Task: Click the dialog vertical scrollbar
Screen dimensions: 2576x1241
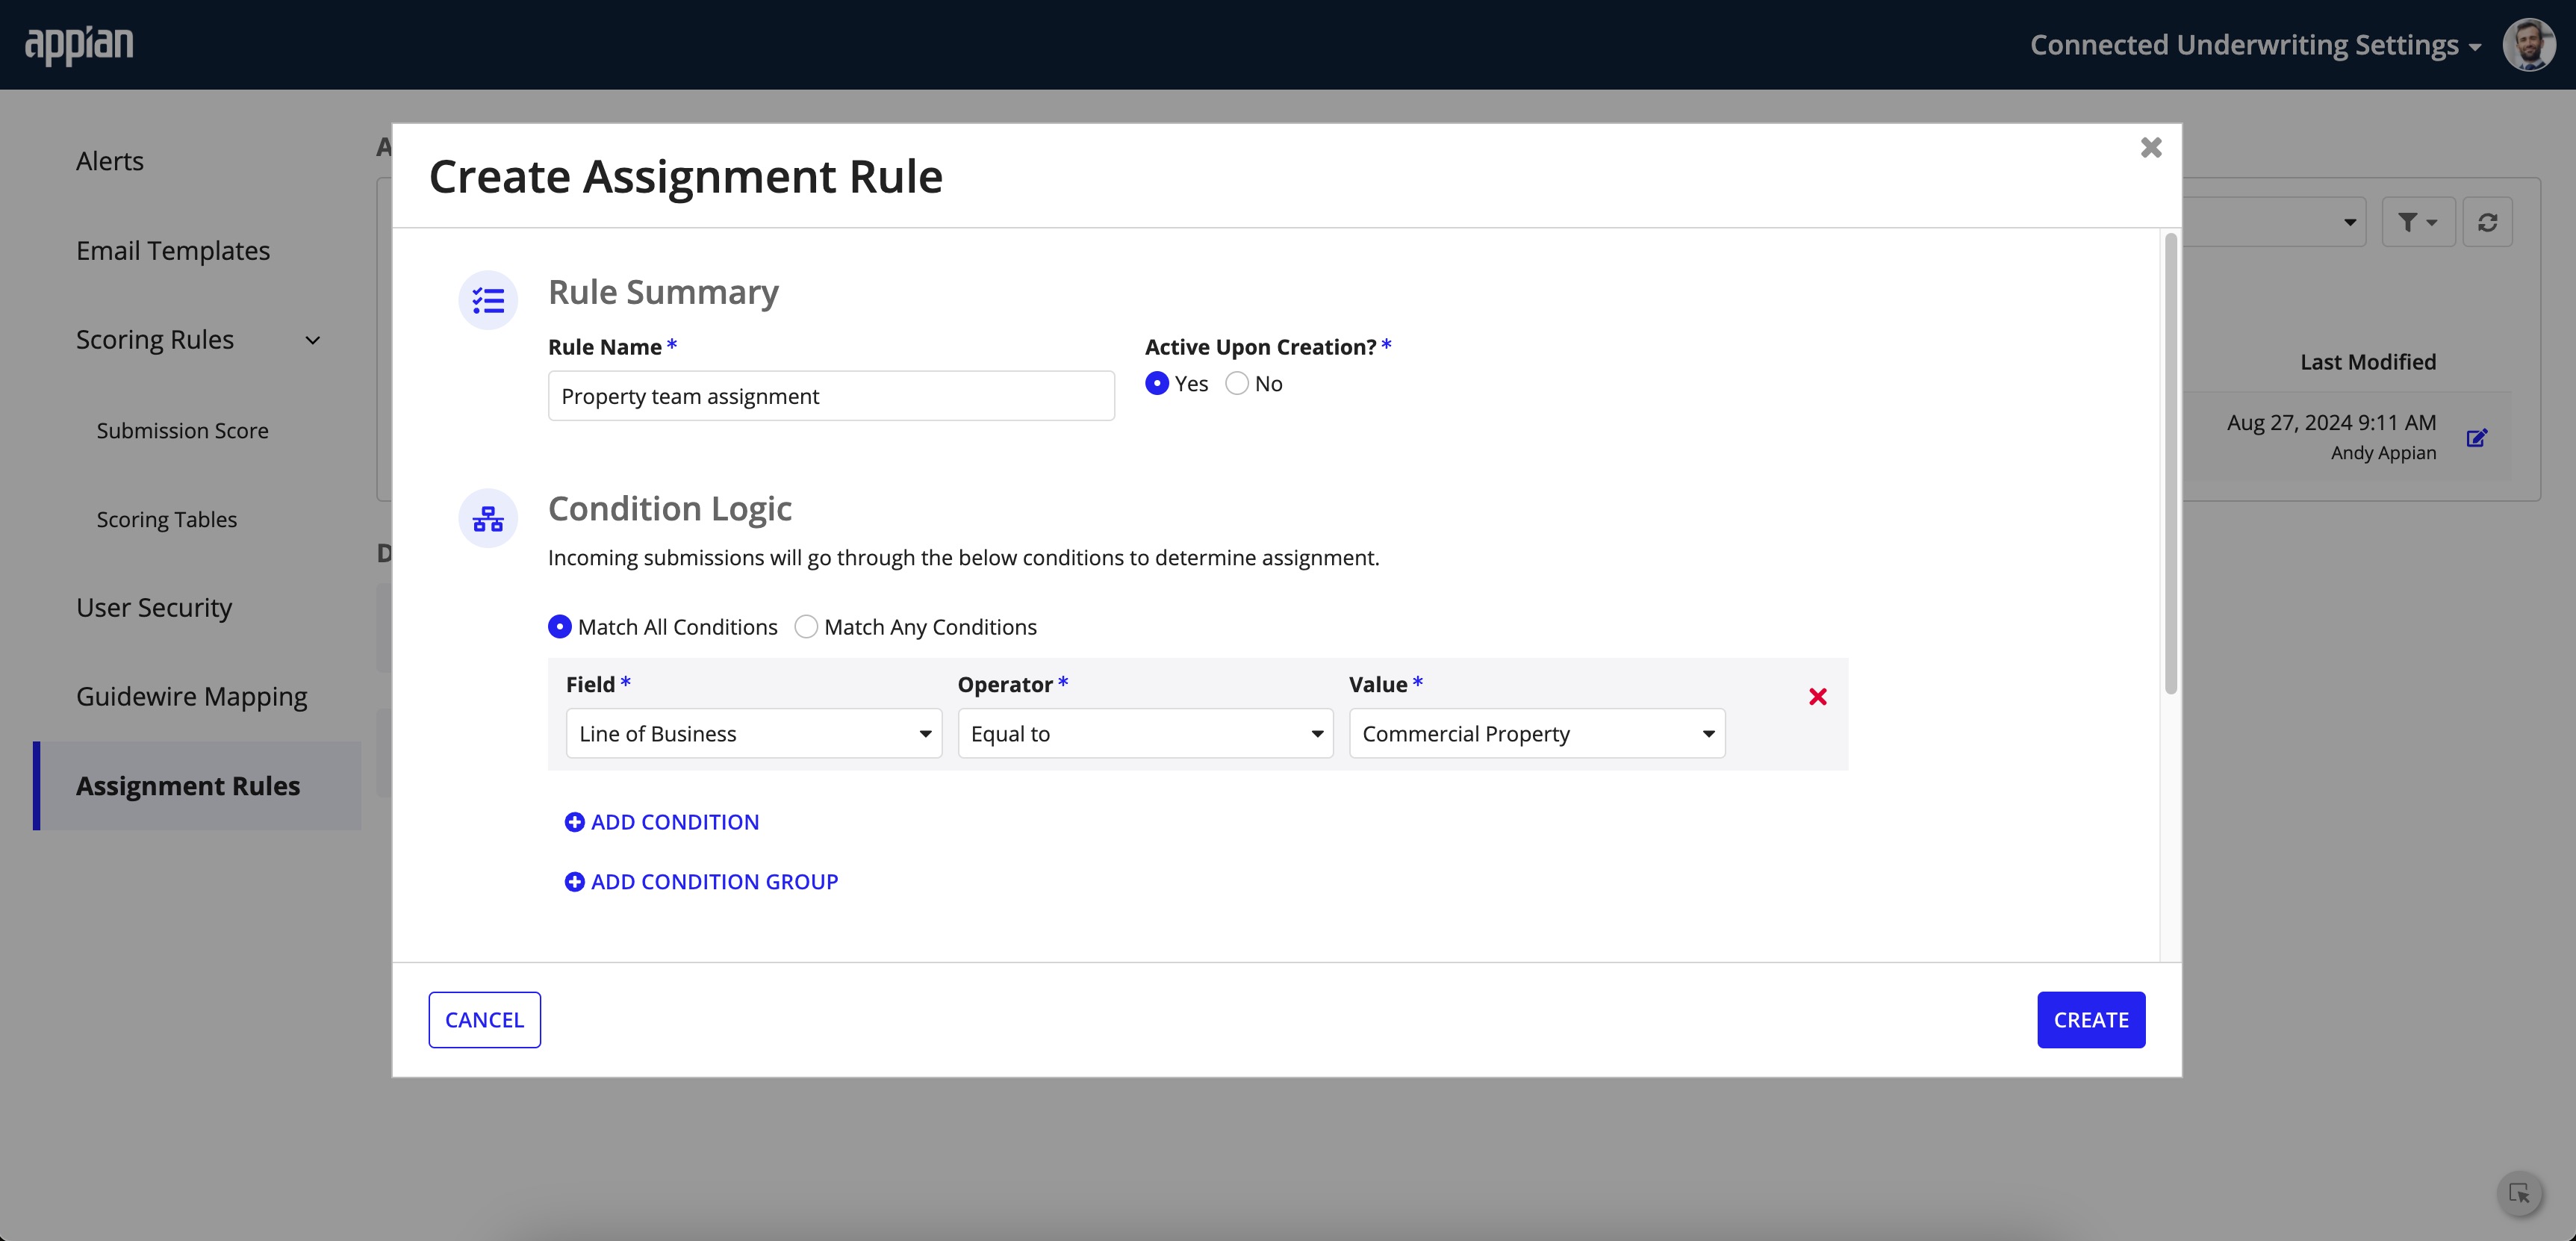Action: 2170,463
